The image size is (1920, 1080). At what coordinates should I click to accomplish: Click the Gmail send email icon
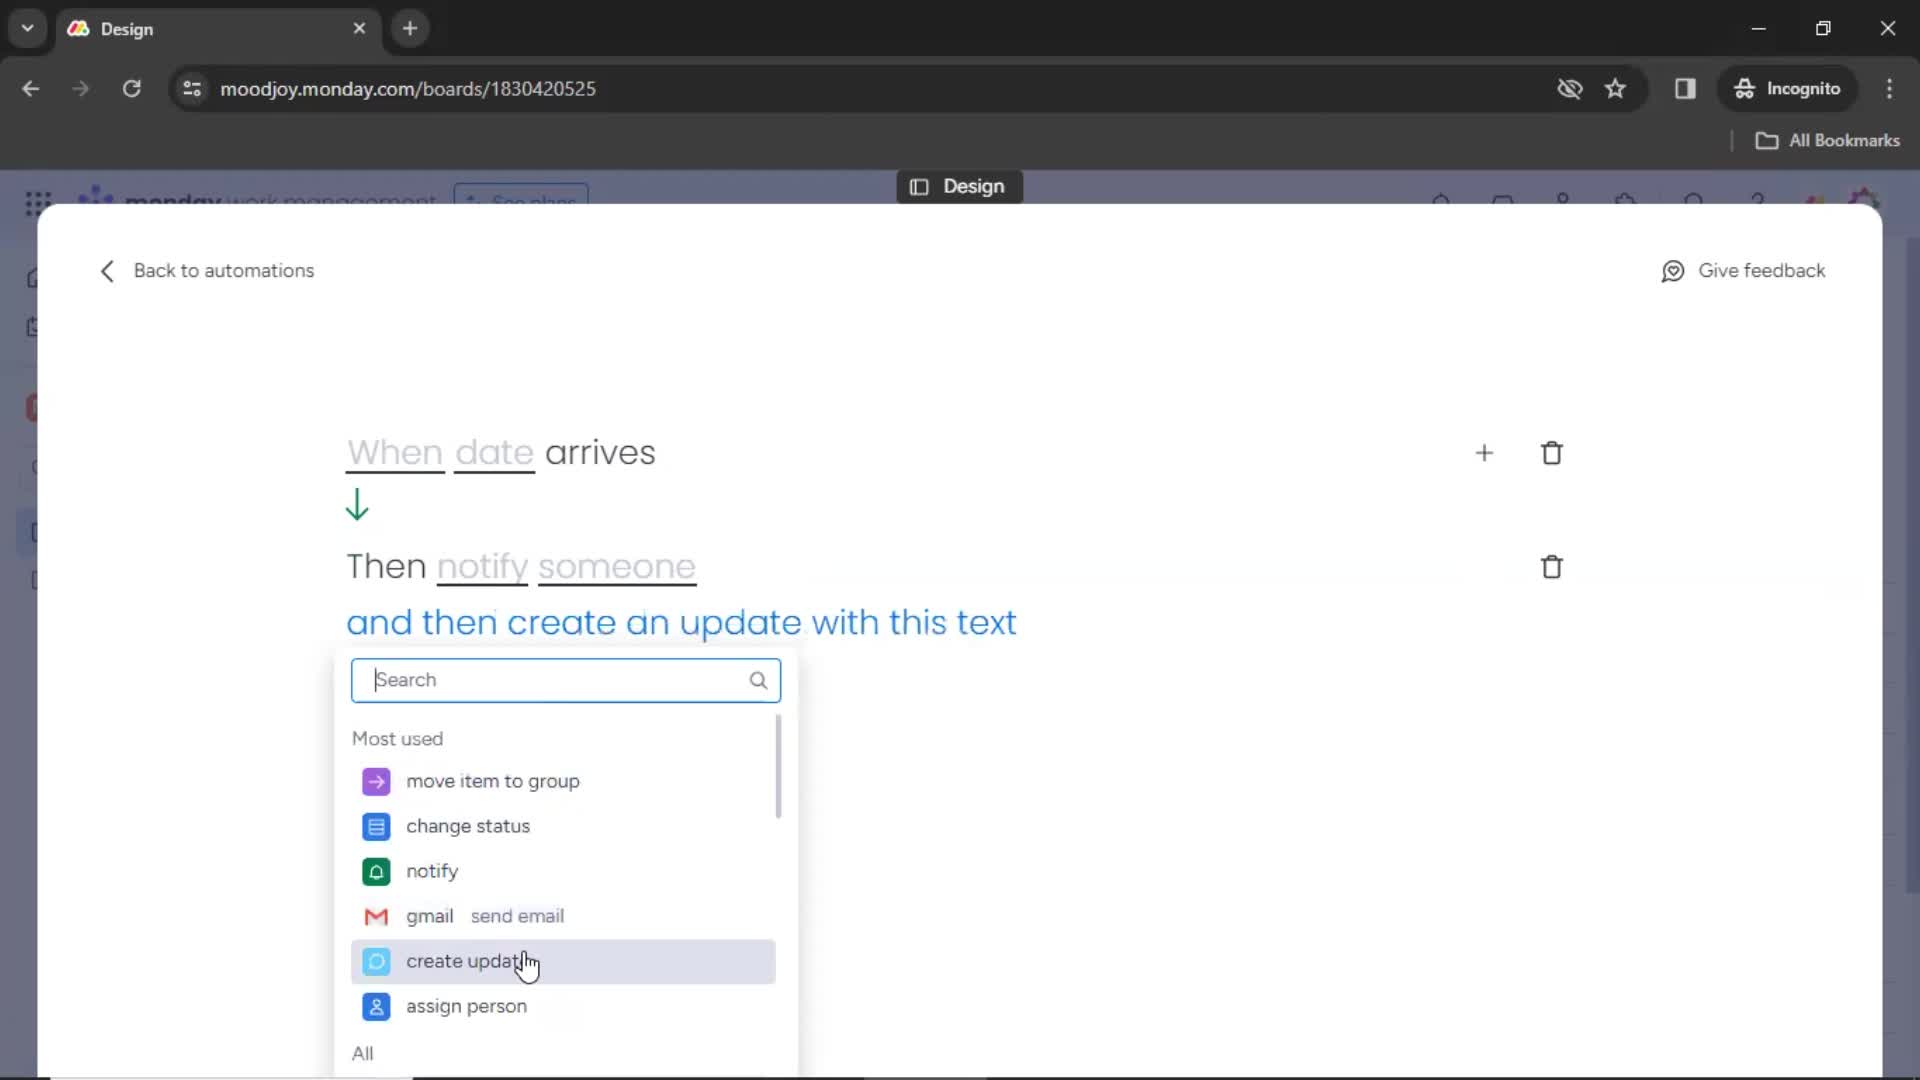[376, 915]
